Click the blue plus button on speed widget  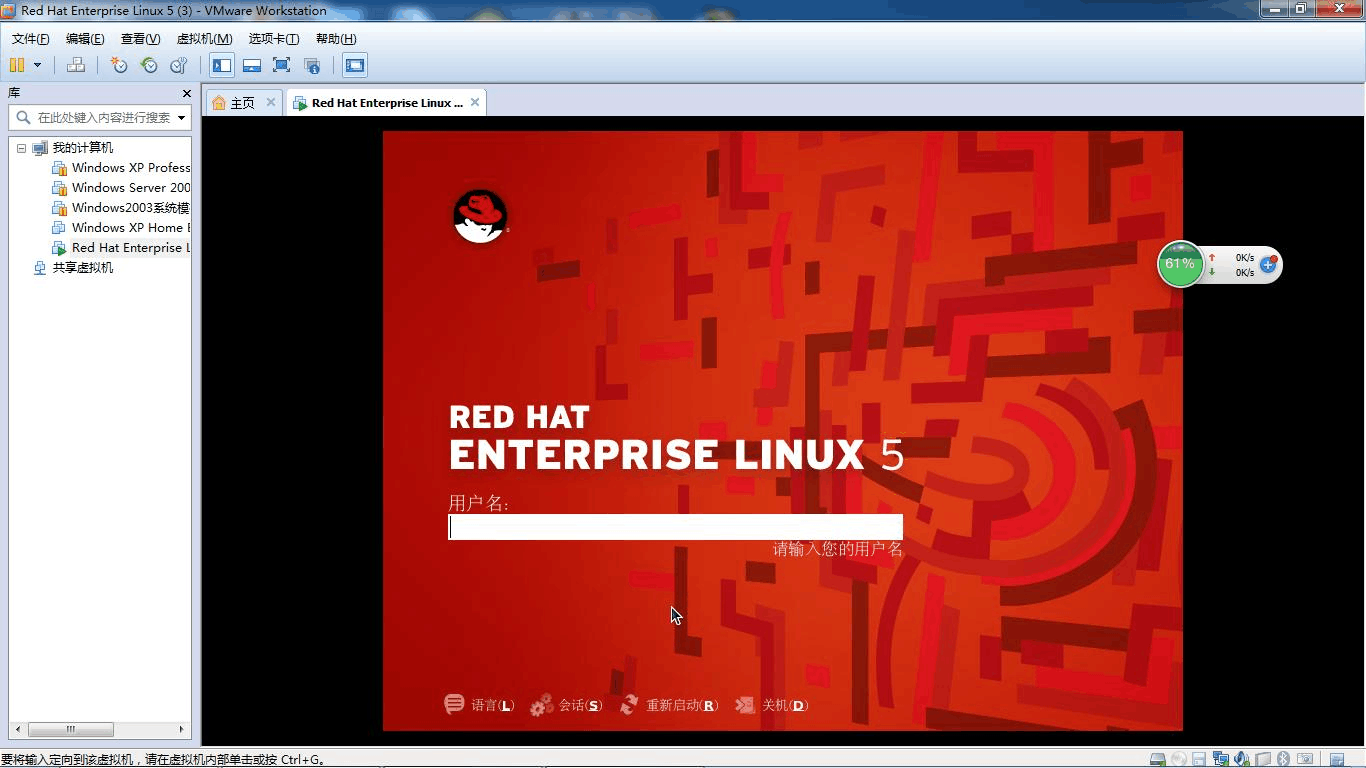[x=1268, y=265]
